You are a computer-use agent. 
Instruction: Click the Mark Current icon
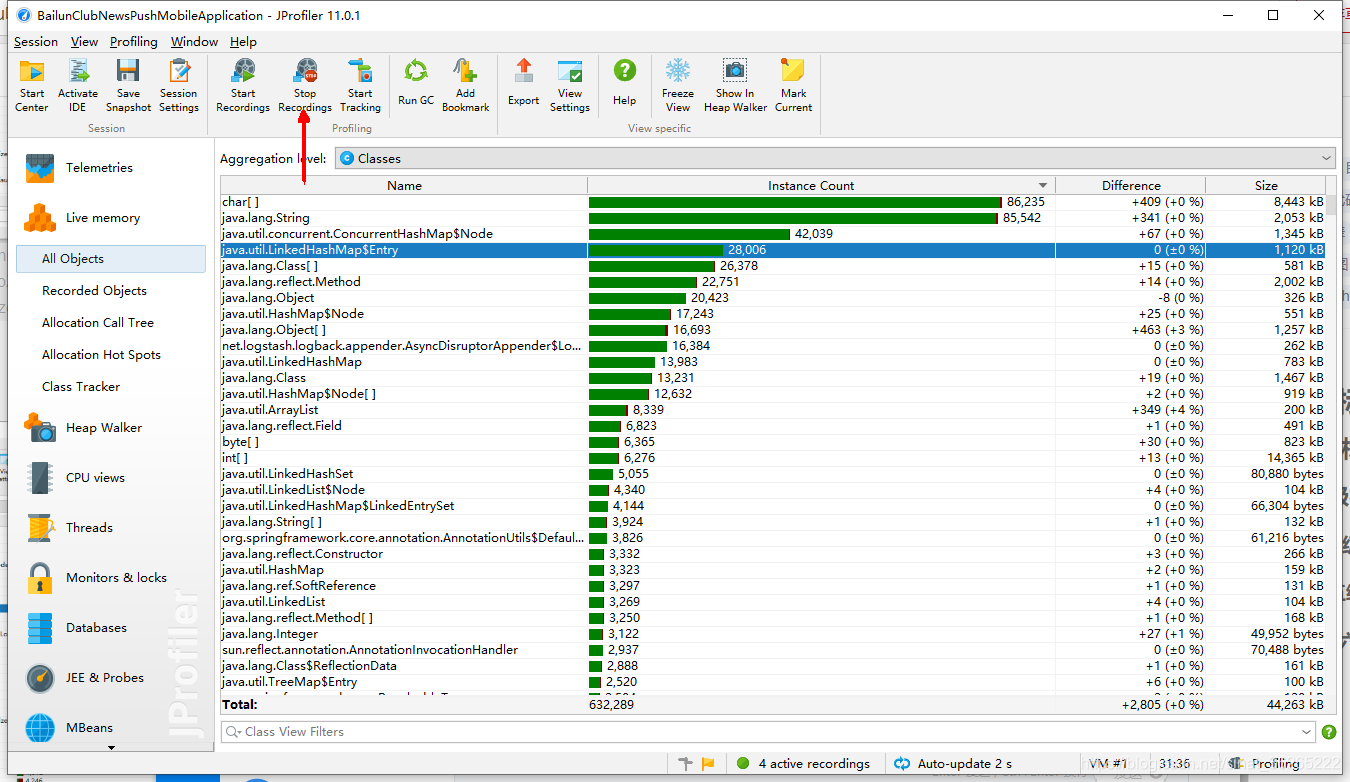[x=793, y=85]
